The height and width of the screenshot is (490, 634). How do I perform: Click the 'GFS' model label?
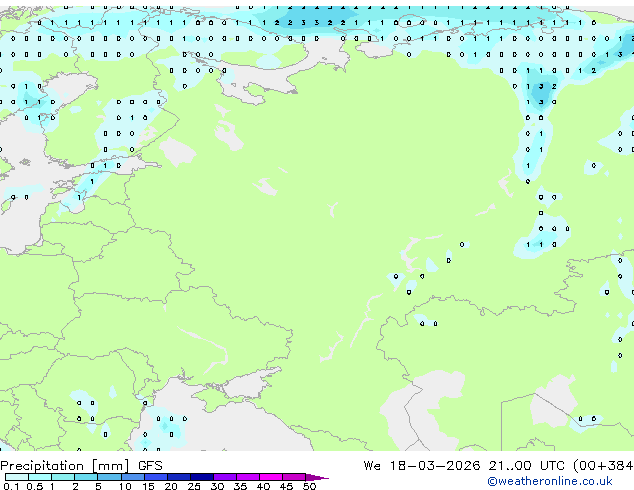click(x=150, y=466)
